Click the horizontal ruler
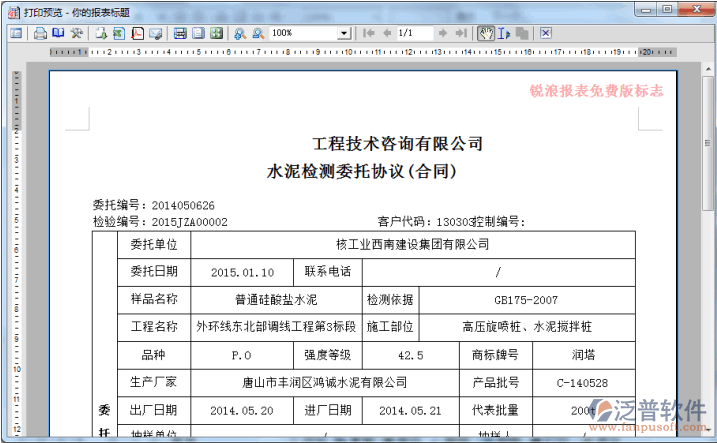 click(x=350, y=51)
